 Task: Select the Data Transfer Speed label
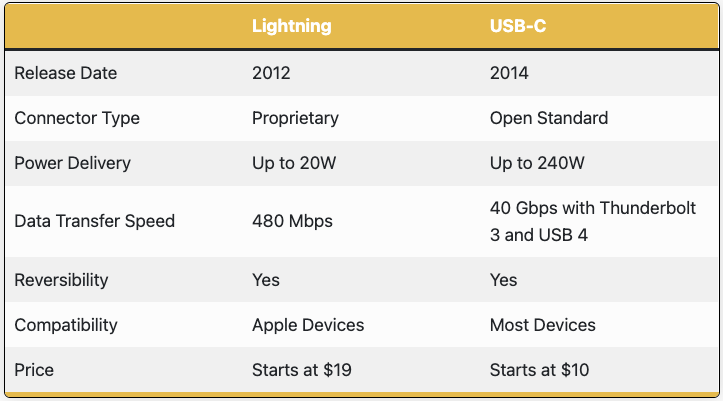click(x=94, y=221)
